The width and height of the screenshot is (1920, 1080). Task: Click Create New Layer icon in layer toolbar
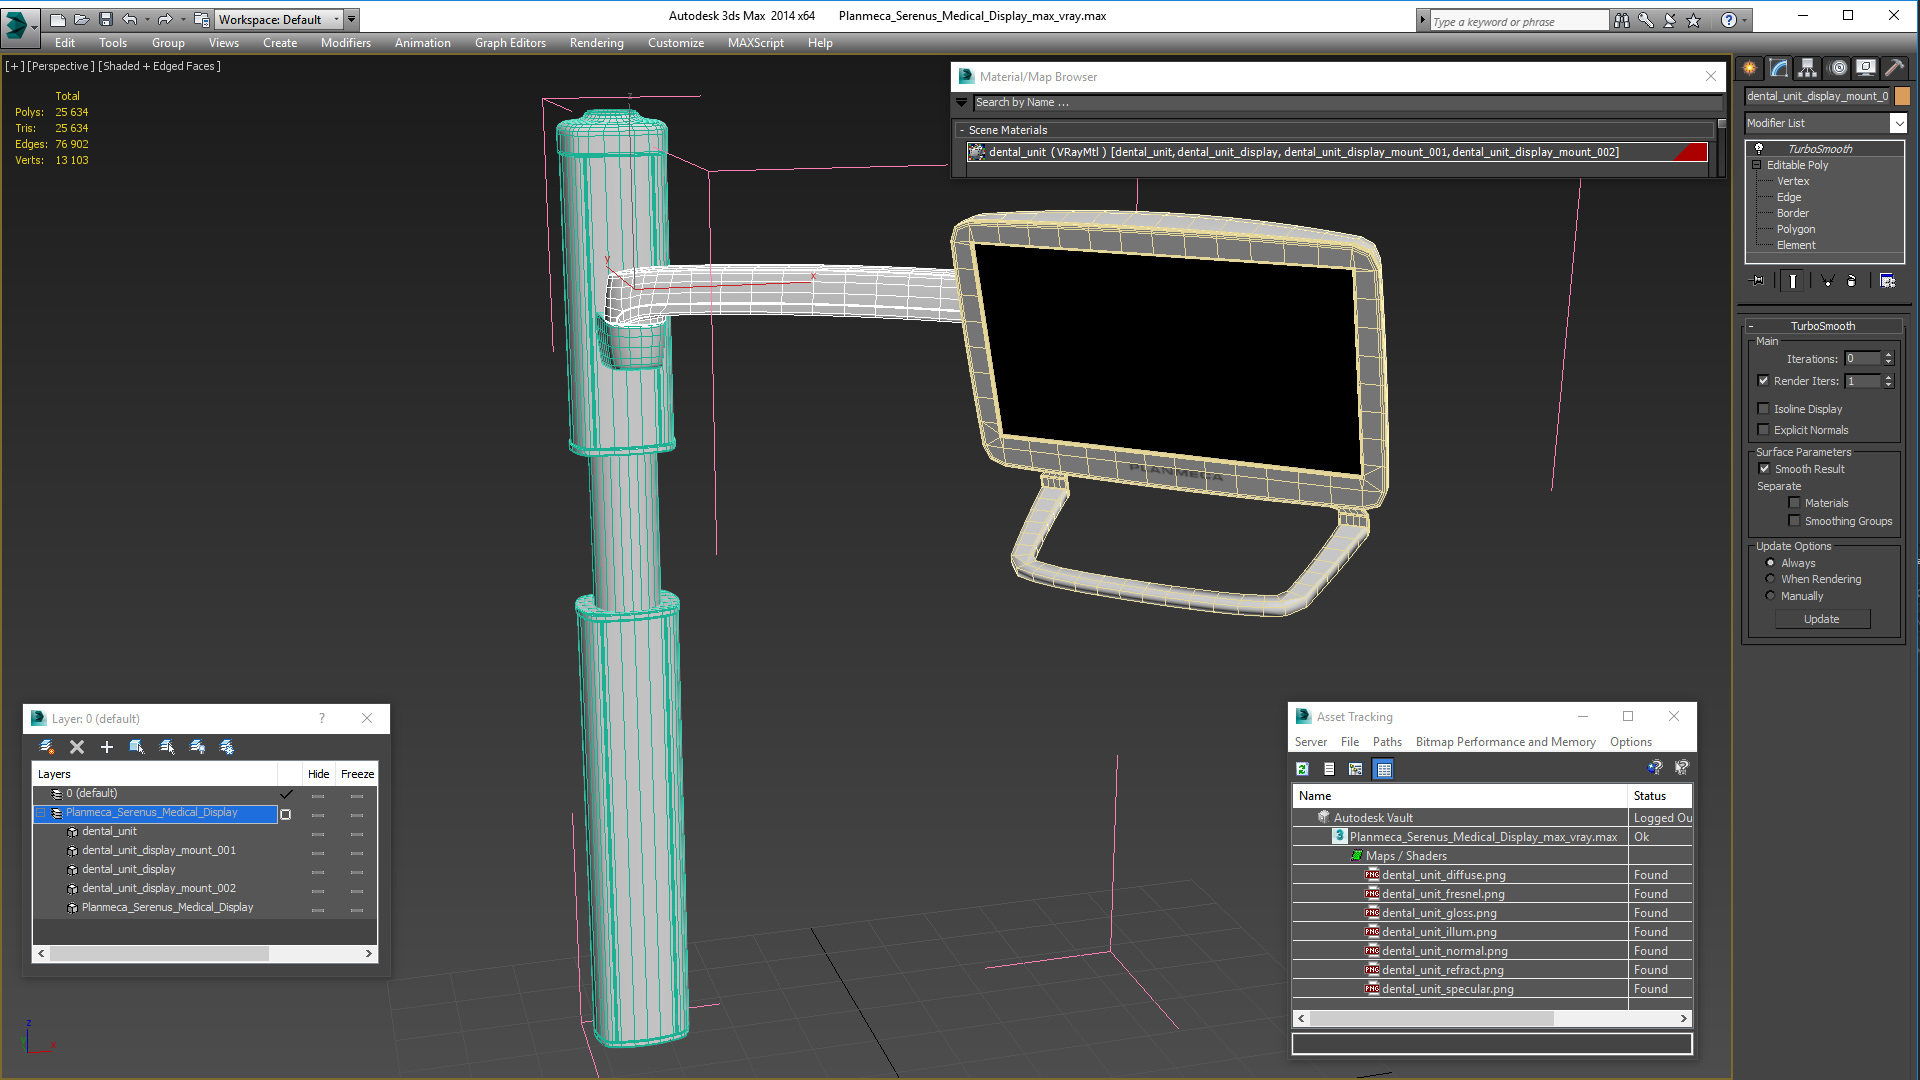[46, 747]
